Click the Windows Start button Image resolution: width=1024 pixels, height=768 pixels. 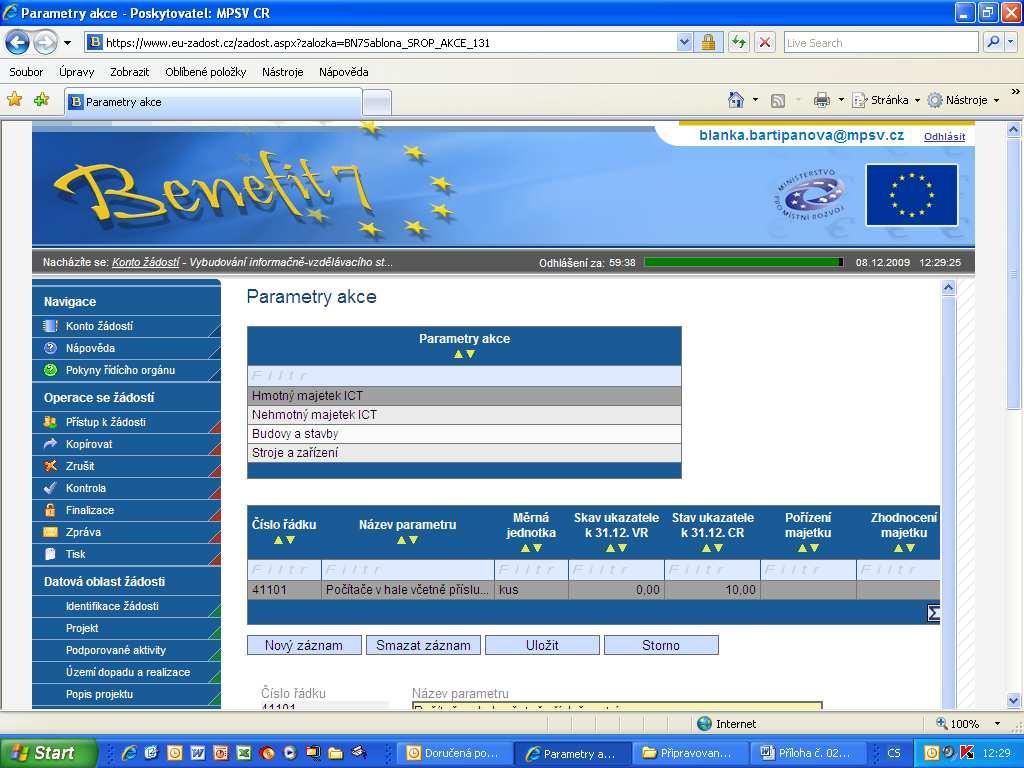pos(48,753)
